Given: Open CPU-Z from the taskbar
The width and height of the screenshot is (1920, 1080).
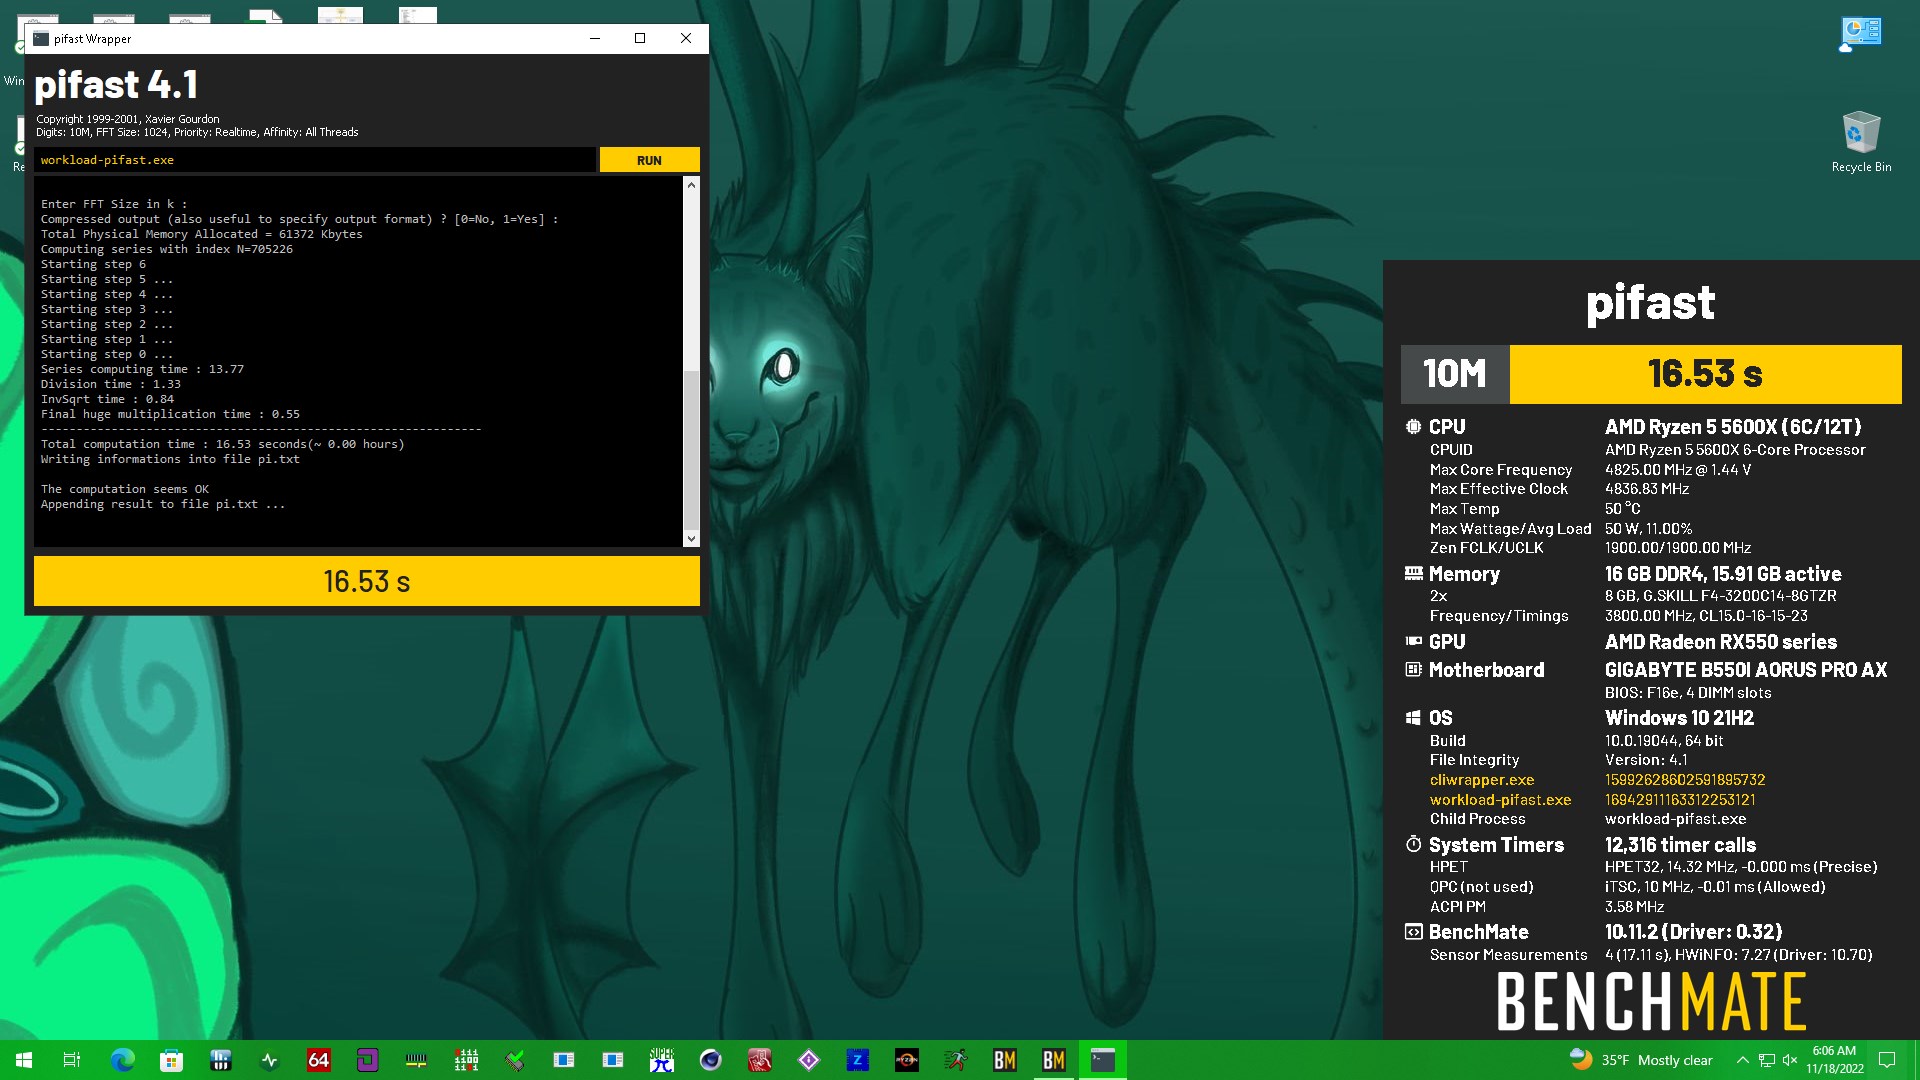Looking at the screenshot, I should 857,1060.
